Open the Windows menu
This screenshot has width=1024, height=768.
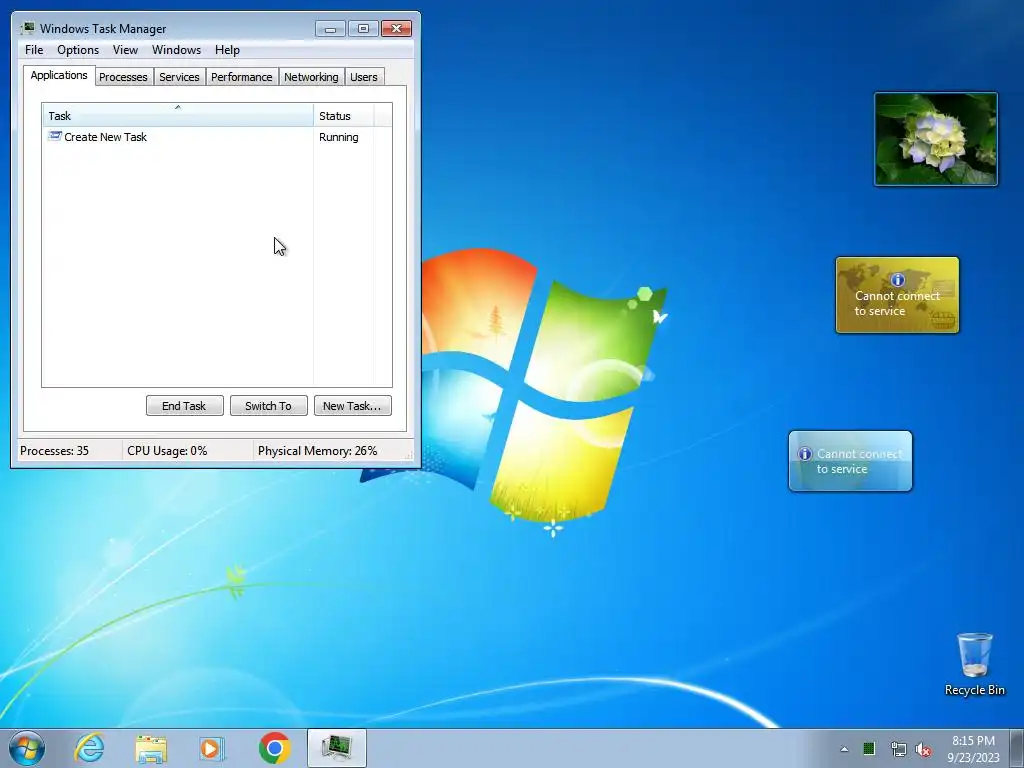pos(176,50)
